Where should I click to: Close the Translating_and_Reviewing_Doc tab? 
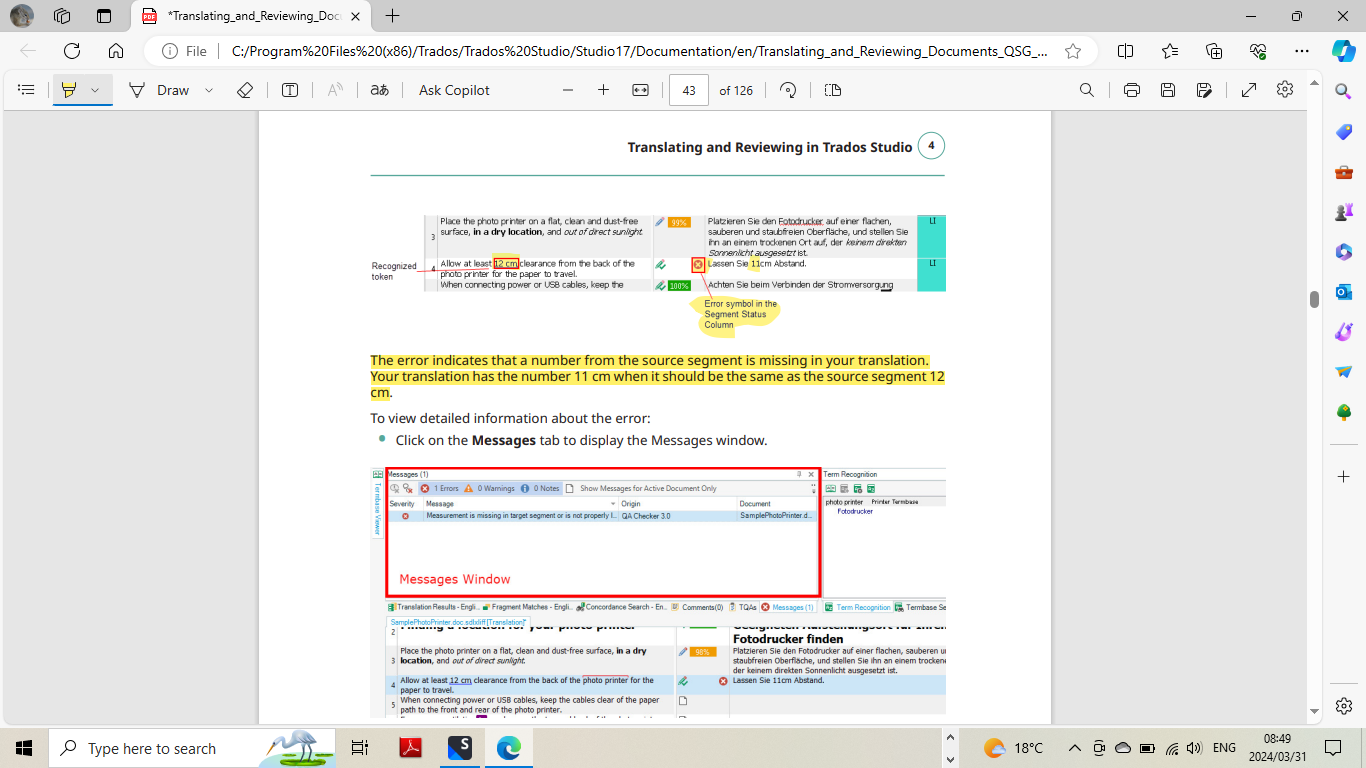(356, 16)
